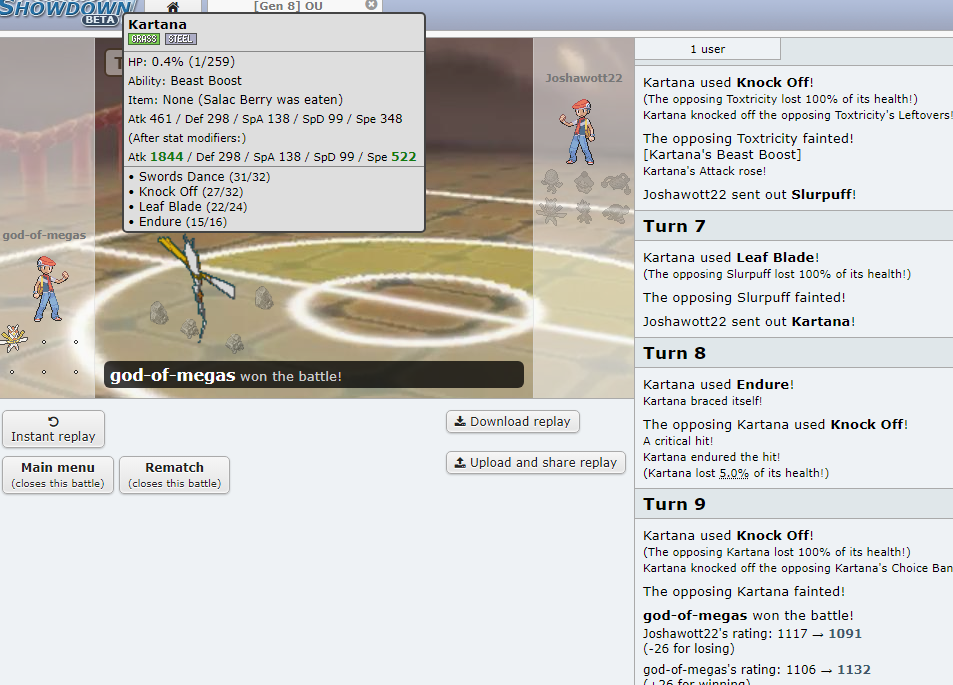Click Joshawott22's trainer sprite
This screenshot has width=953, height=685.
578,132
